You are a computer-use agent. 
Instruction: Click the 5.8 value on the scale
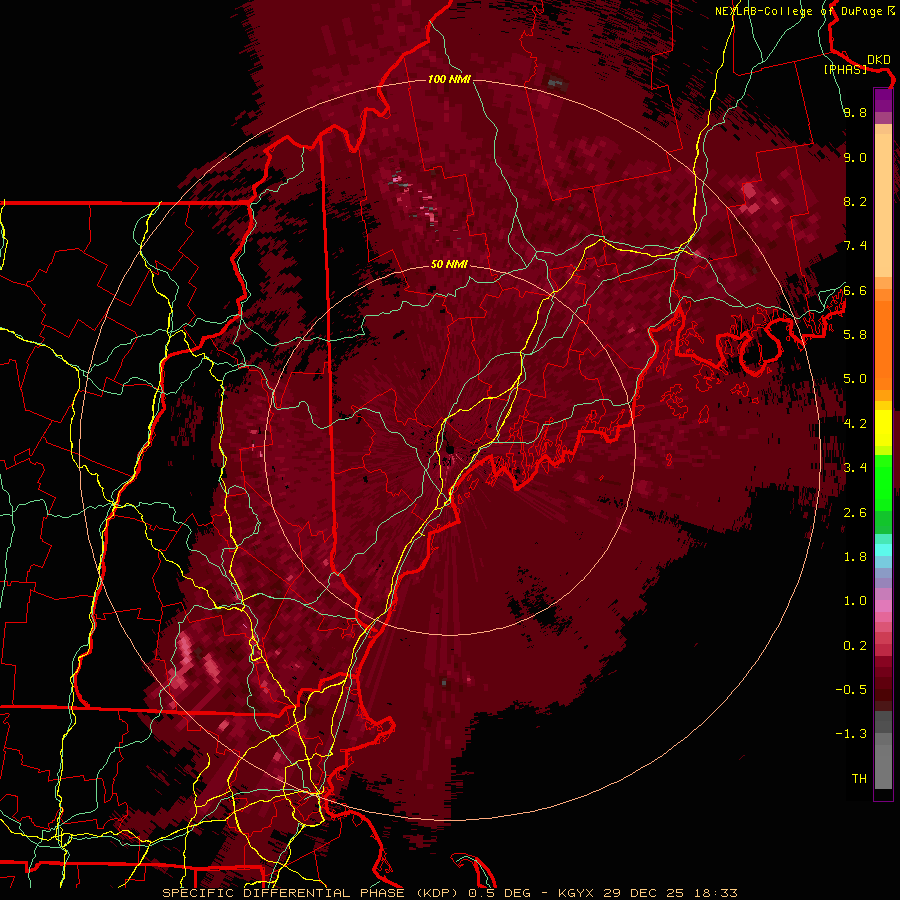pos(855,335)
